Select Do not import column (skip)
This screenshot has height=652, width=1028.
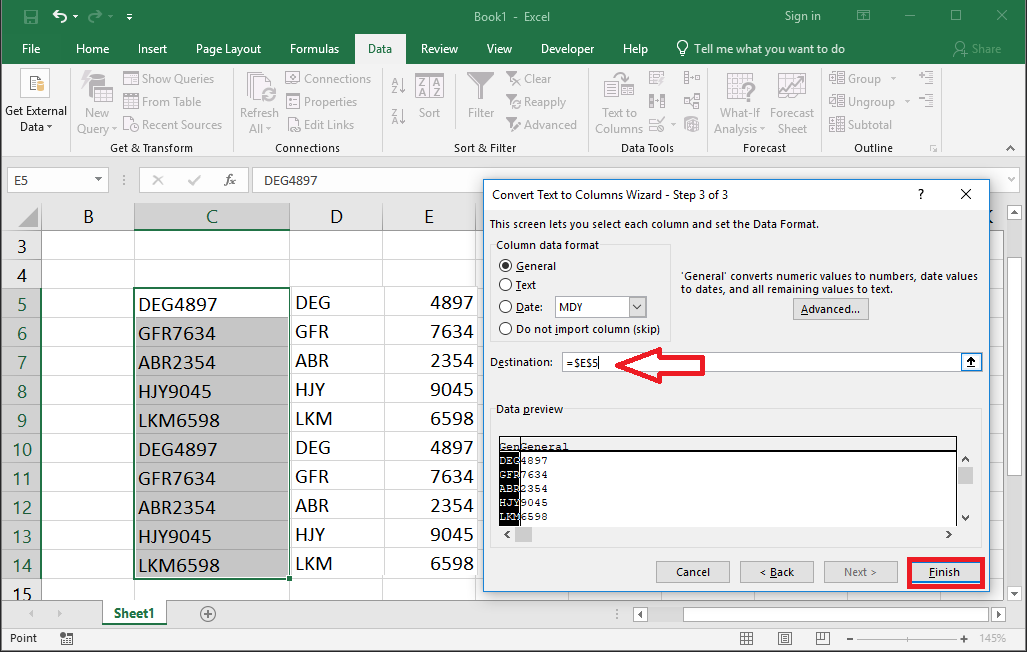506,329
